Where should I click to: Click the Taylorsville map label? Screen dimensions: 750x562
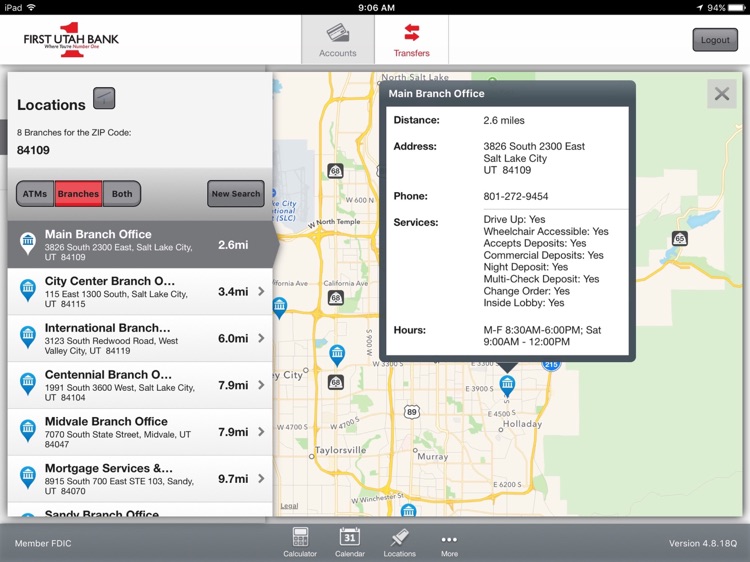(340, 450)
